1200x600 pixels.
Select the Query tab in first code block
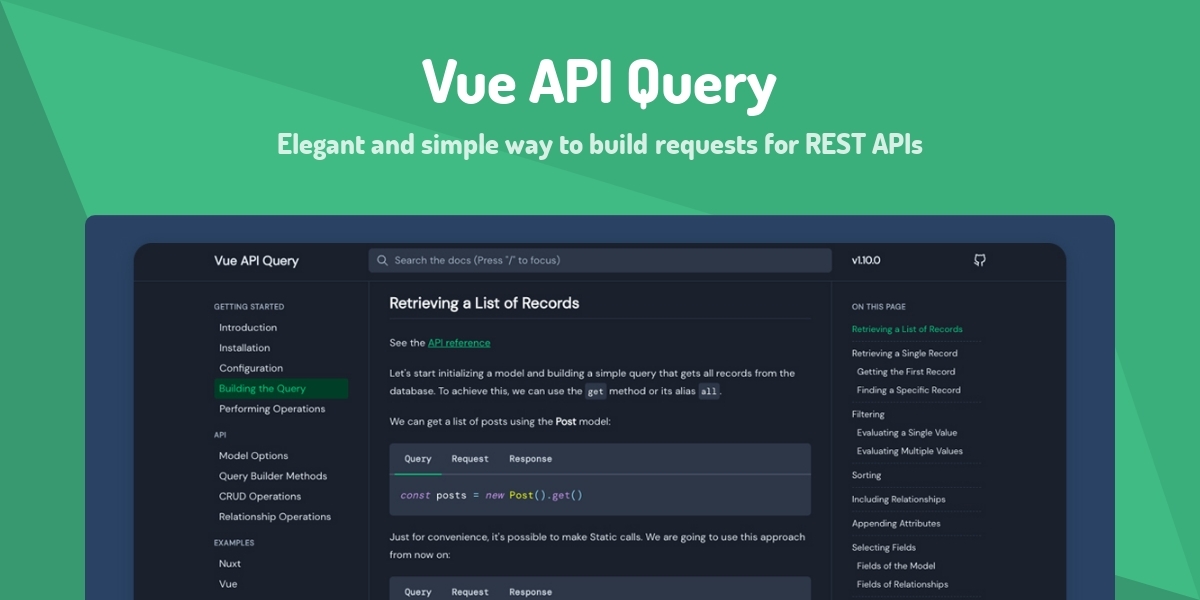[x=418, y=459]
